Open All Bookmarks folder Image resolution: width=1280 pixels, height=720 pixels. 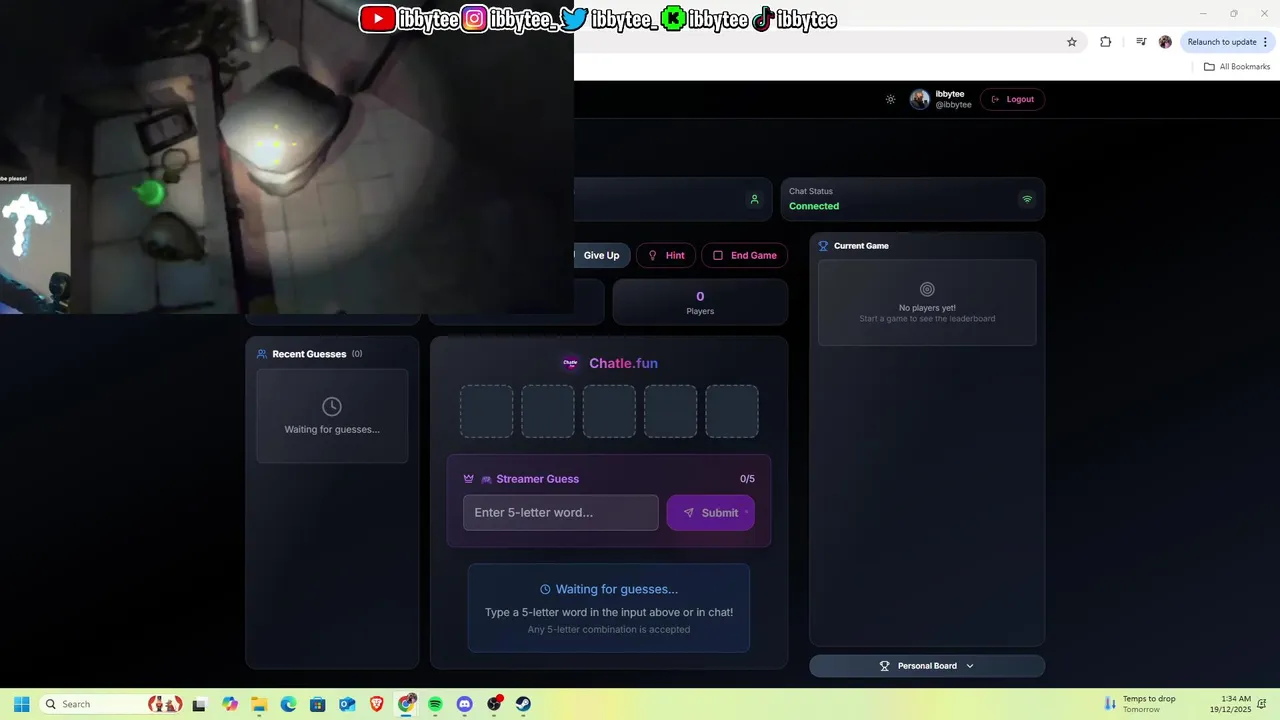[1237, 67]
